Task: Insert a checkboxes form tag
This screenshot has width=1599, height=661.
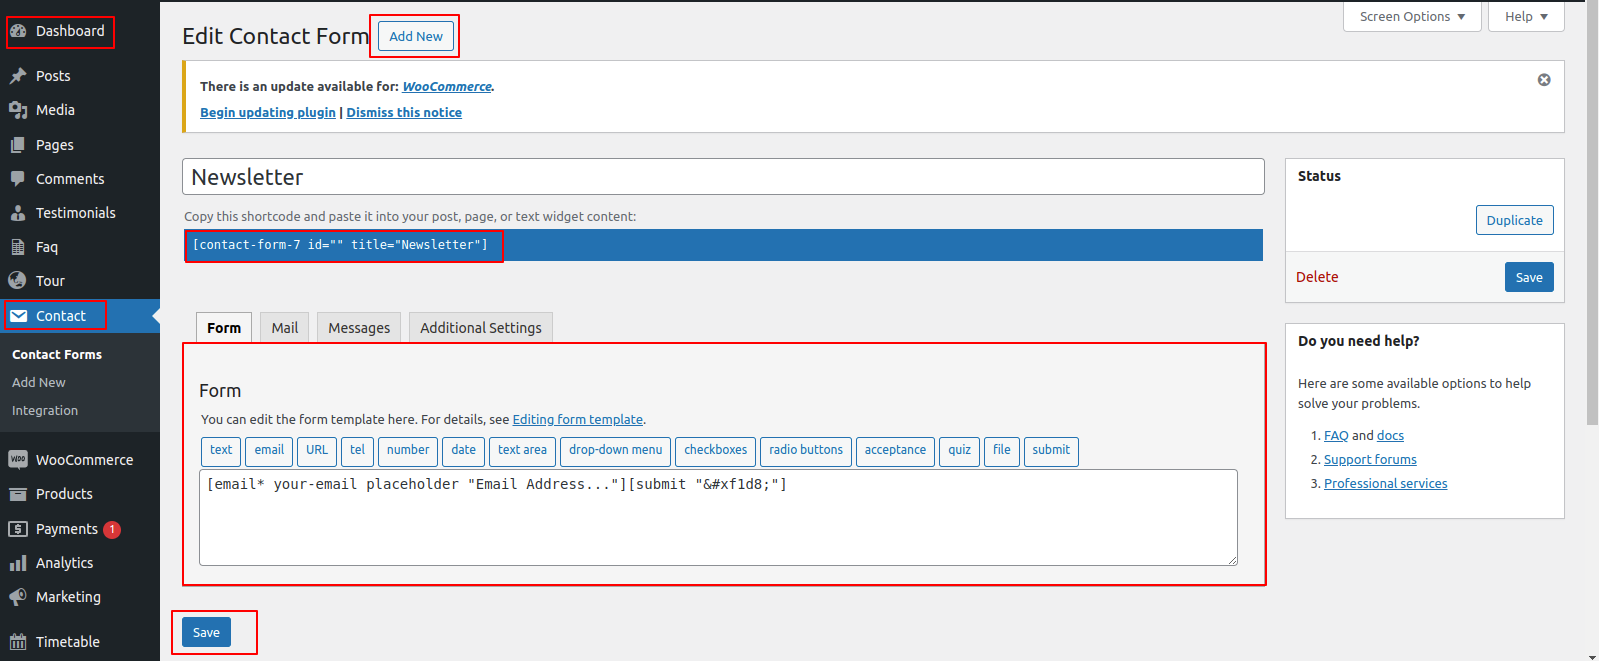Action: pyautogui.click(x=715, y=450)
